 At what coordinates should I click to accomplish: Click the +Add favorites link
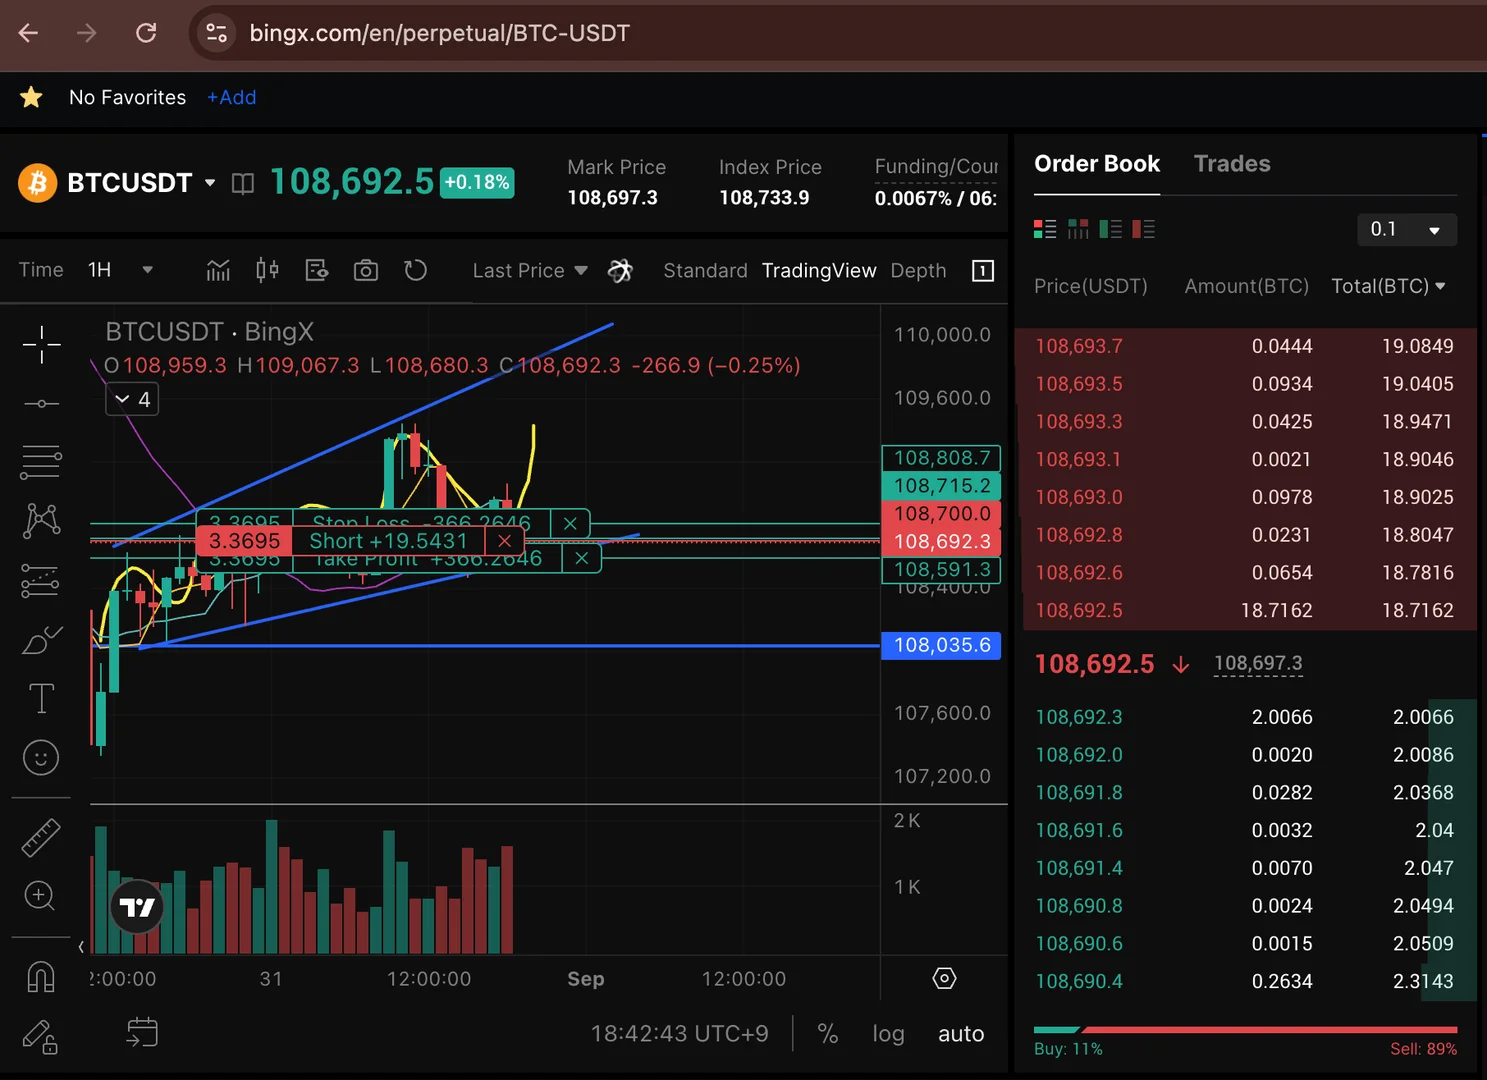232,97
